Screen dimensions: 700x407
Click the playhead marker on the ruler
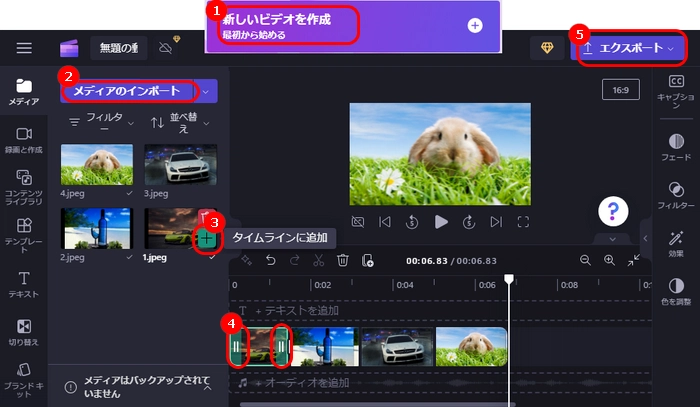(x=508, y=279)
